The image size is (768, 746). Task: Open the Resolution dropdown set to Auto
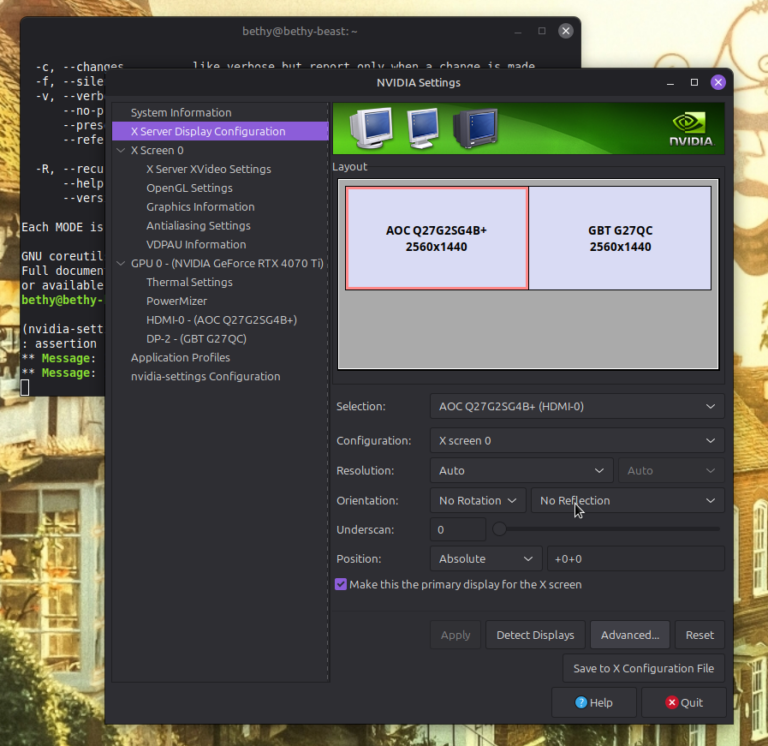[x=522, y=470]
